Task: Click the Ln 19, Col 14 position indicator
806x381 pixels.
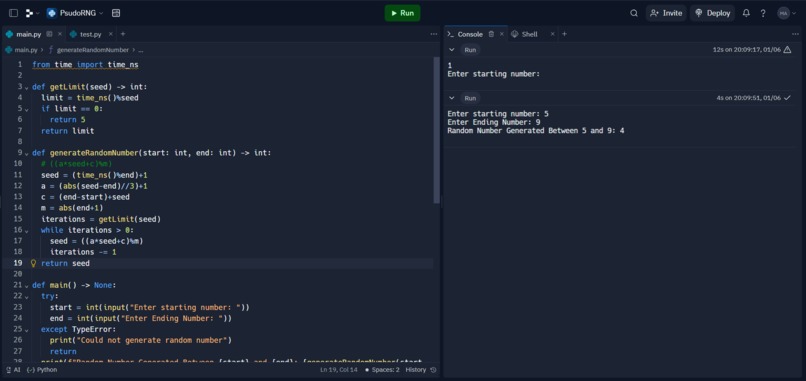Action: [x=338, y=370]
